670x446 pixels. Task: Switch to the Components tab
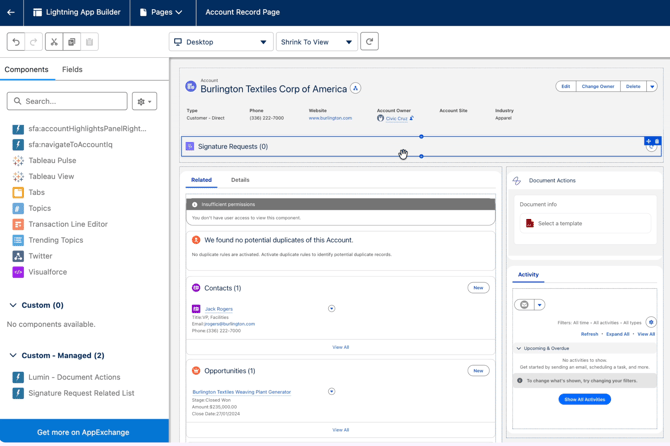pos(26,69)
